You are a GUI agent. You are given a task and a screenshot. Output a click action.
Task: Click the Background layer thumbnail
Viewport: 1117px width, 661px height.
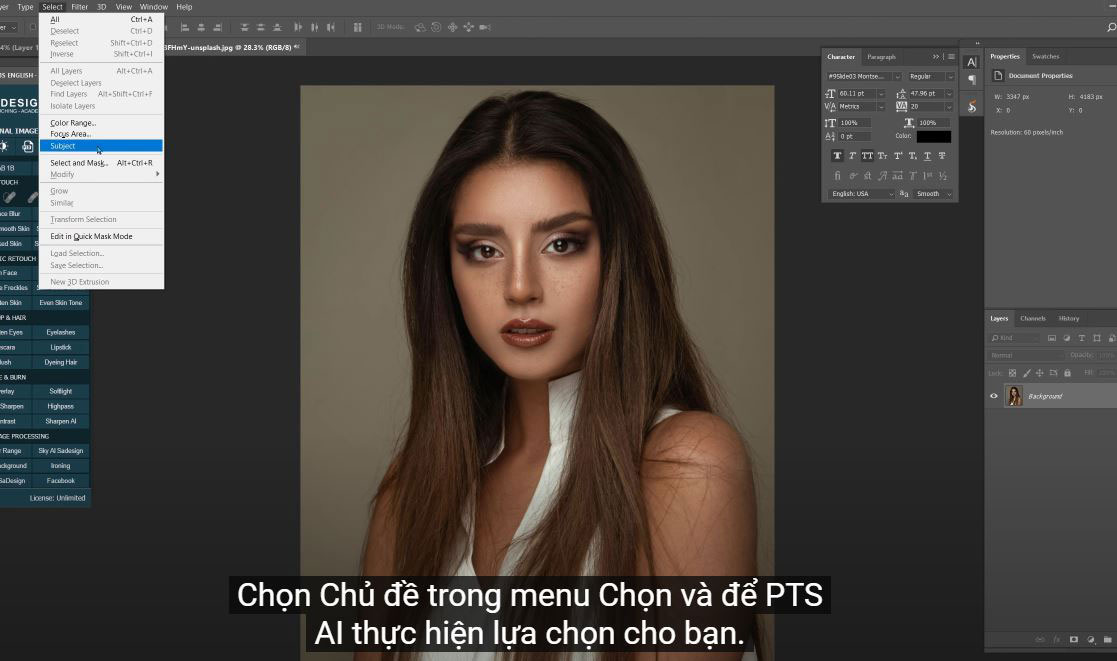(1013, 395)
